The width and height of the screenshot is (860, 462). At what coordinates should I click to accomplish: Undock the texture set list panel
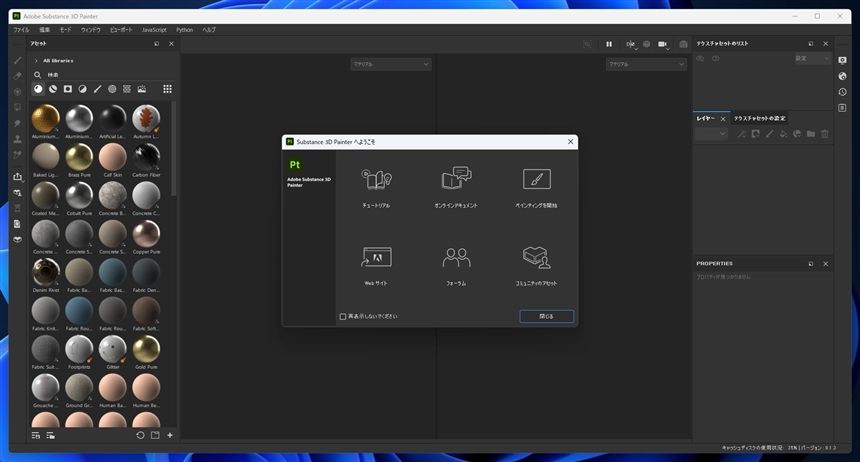point(811,44)
